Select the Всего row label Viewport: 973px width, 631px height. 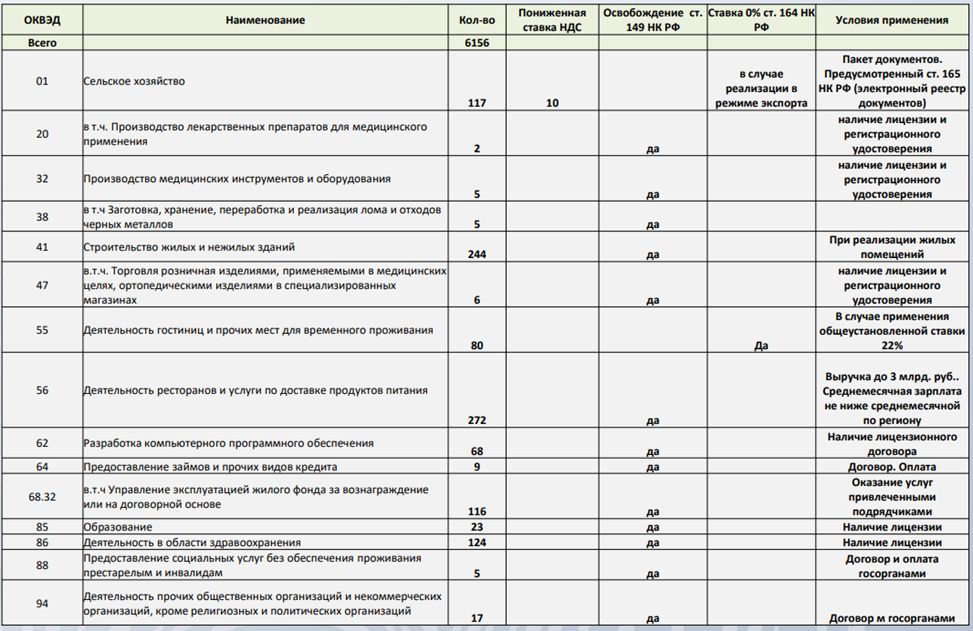42,44
